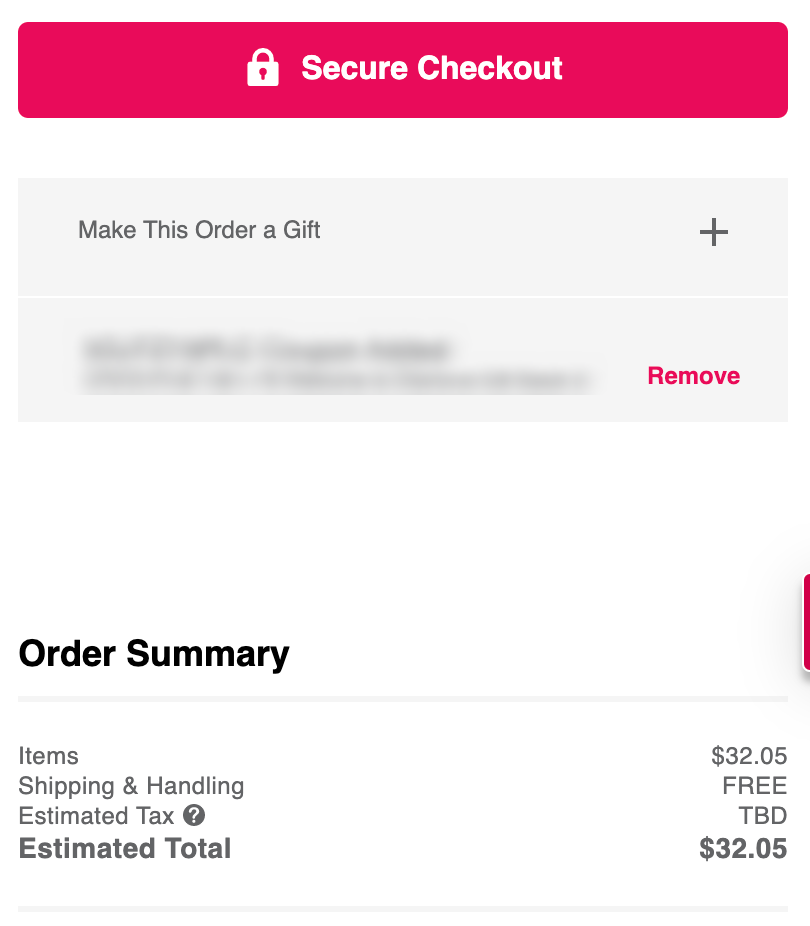Open the Make This Order a Gift label
Screen dimensions: 810x926
(199, 230)
